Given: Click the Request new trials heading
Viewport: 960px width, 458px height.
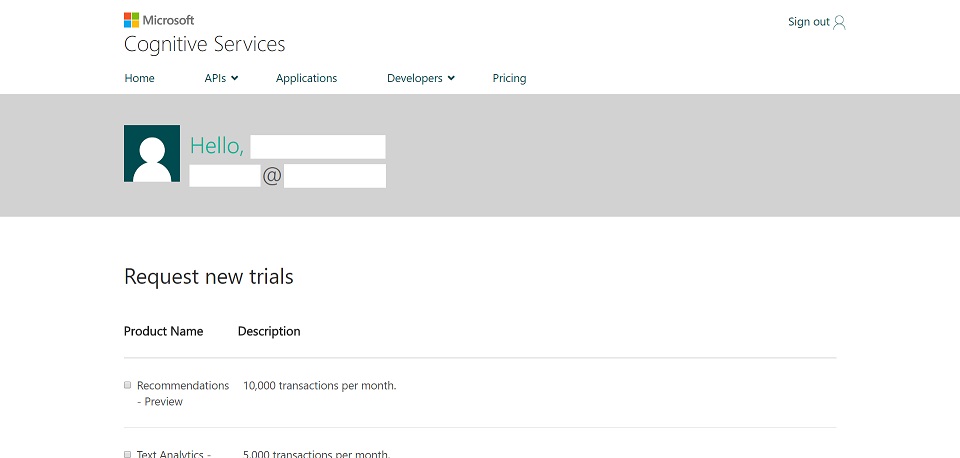Looking at the screenshot, I should pos(209,277).
